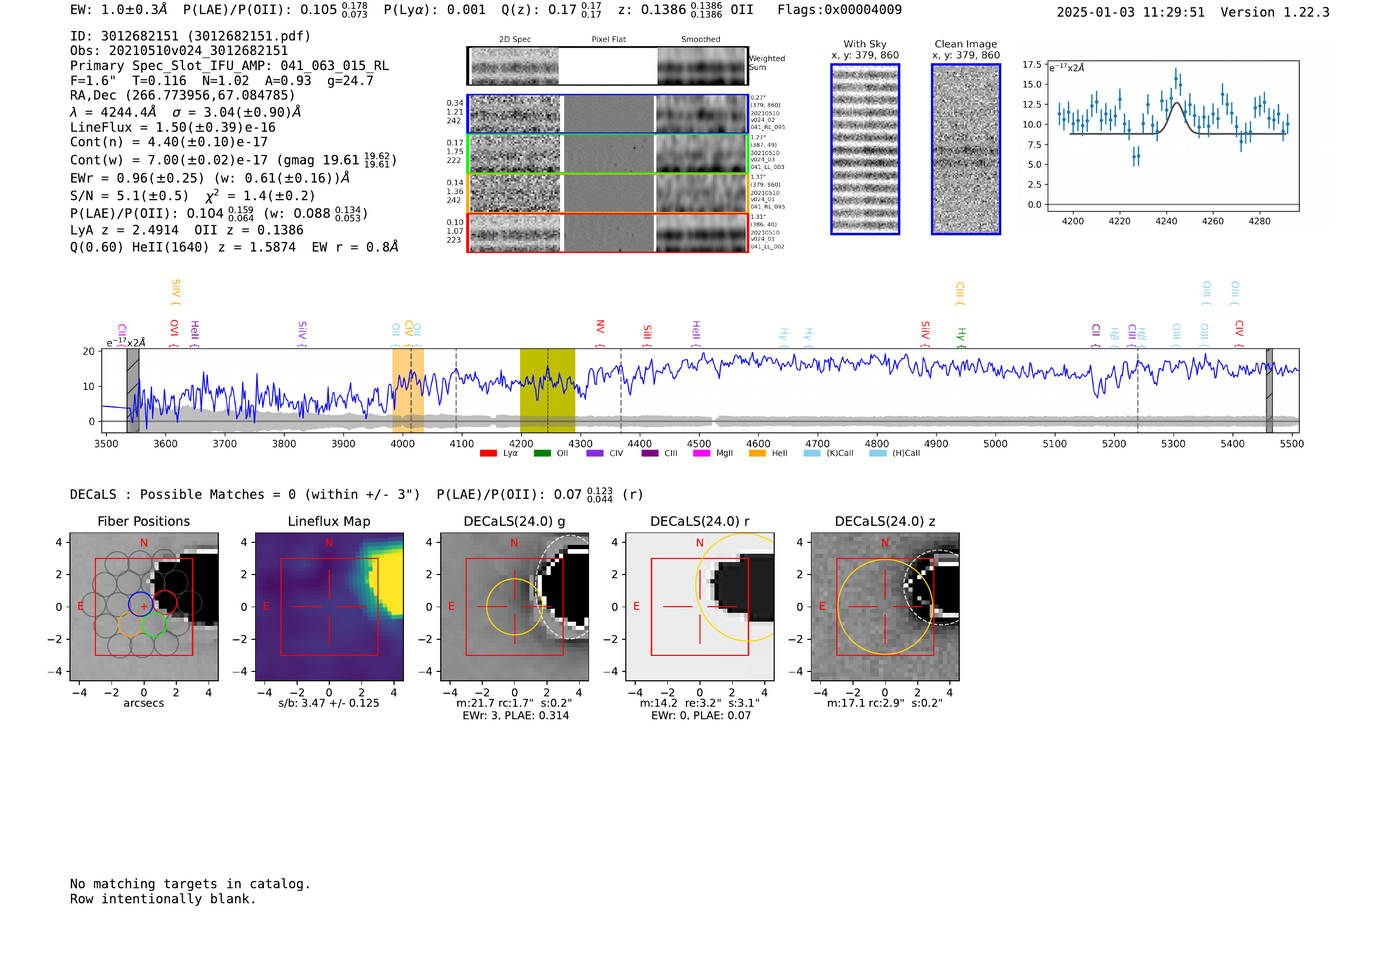Open the DECaLS z band cutout
Image resolution: width=1400 pixels, height=953 pixels.
click(x=884, y=607)
